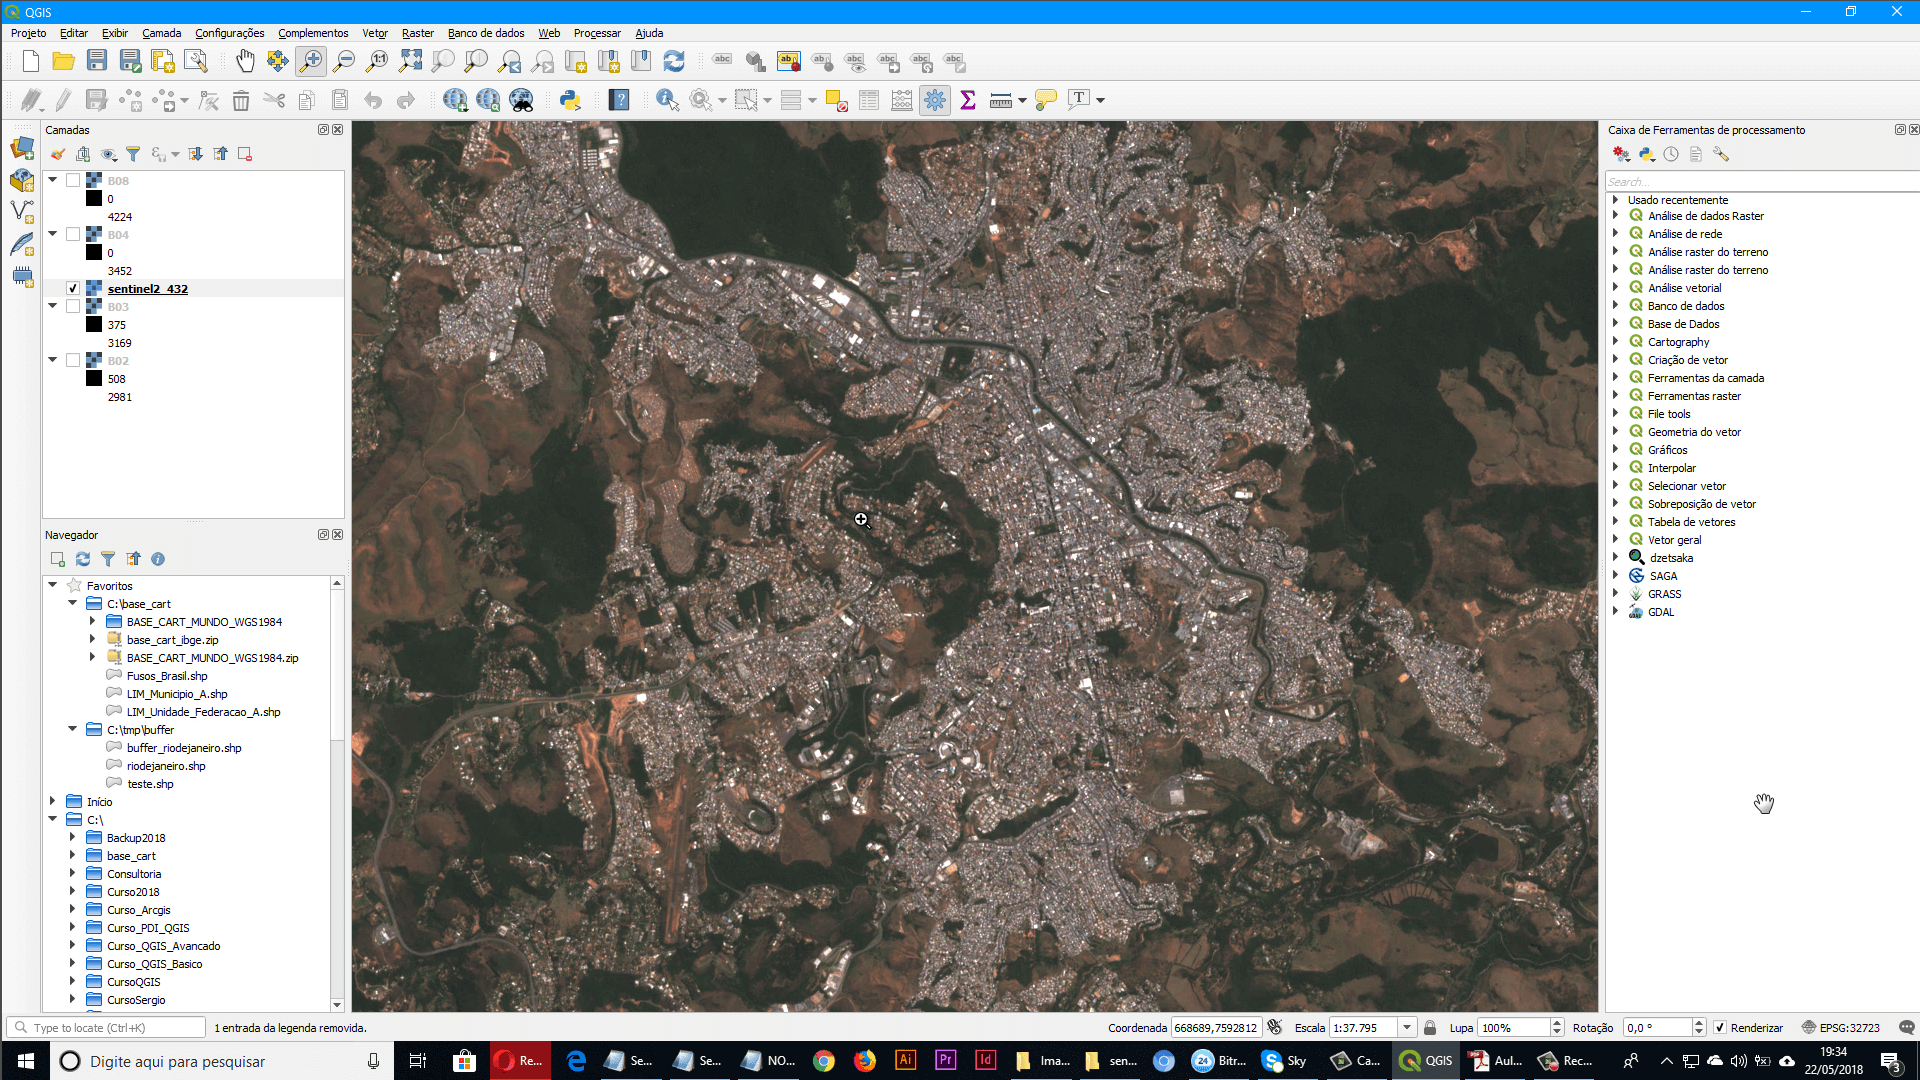The height and width of the screenshot is (1080, 1920).
Task: Activate the Zoom In tool
Action: tap(311, 61)
